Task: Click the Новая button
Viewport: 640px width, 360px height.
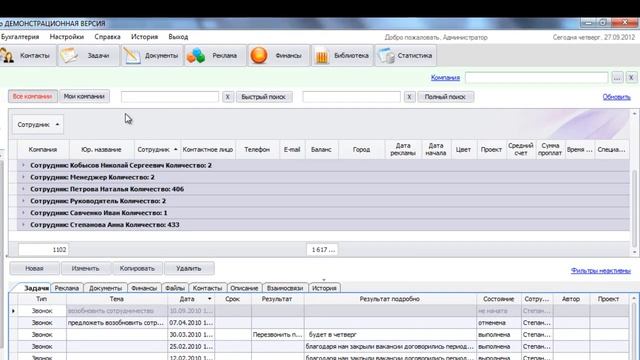Action: point(34,268)
